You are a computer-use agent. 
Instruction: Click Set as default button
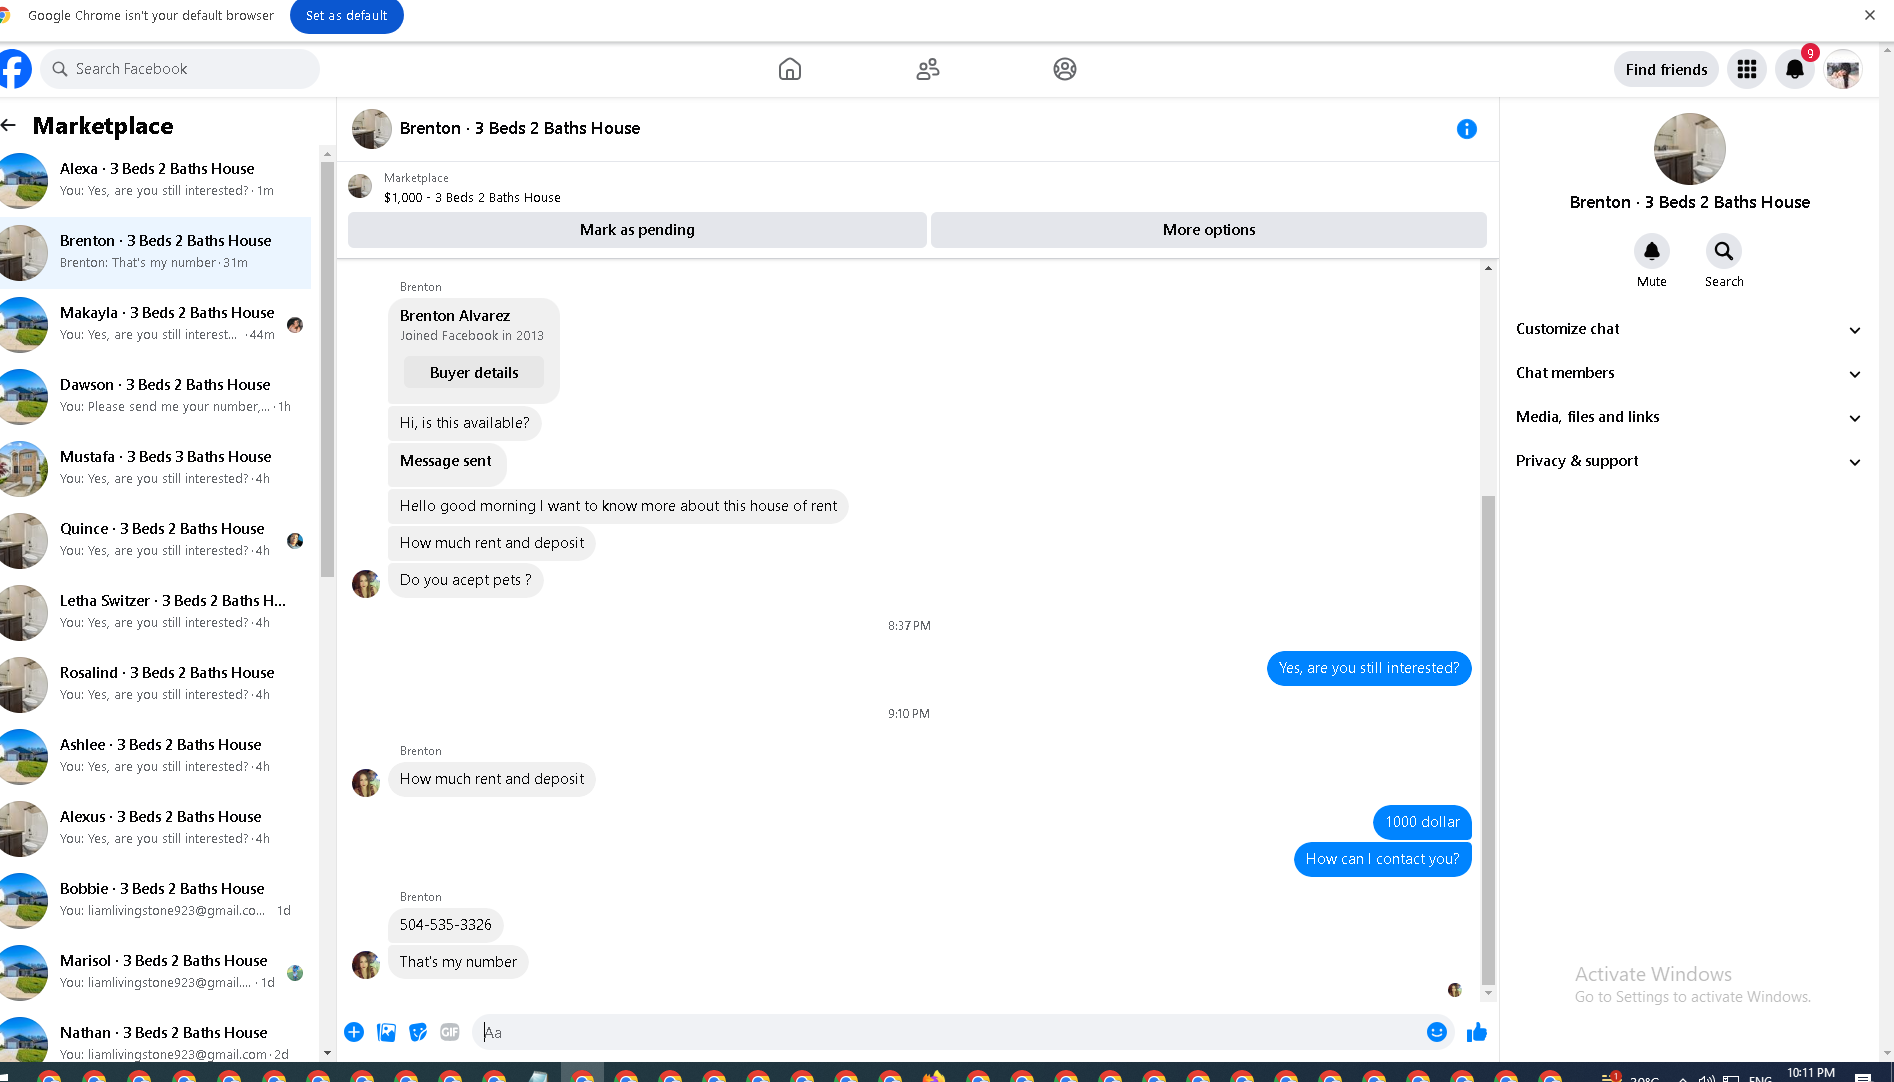(x=347, y=16)
